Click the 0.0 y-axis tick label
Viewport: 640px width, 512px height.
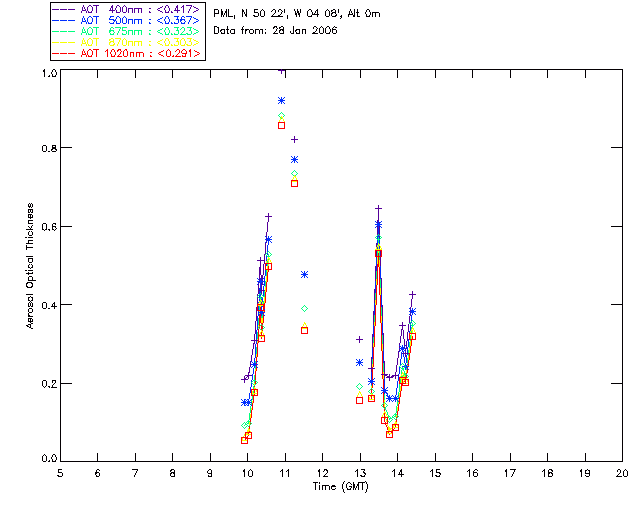click(x=49, y=458)
